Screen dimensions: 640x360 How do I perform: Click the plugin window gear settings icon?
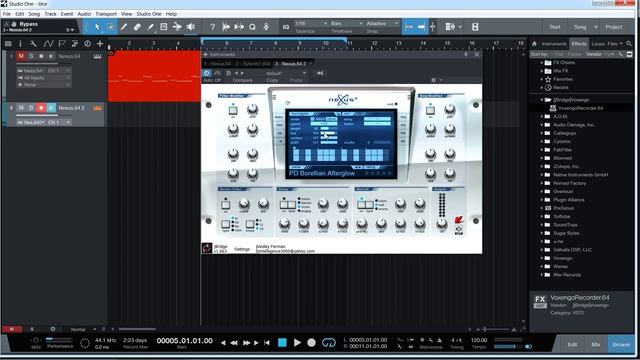pos(433,80)
